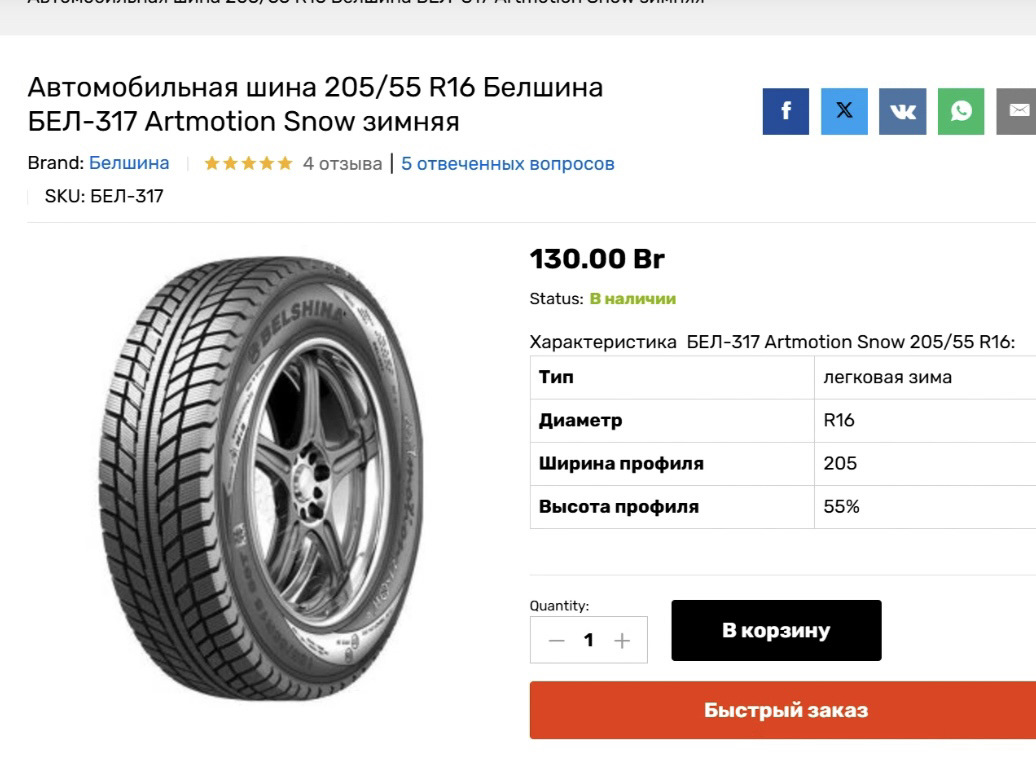Share the product by email
The height and width of the screenshot is (757, 1036).
pos(1017,111)
